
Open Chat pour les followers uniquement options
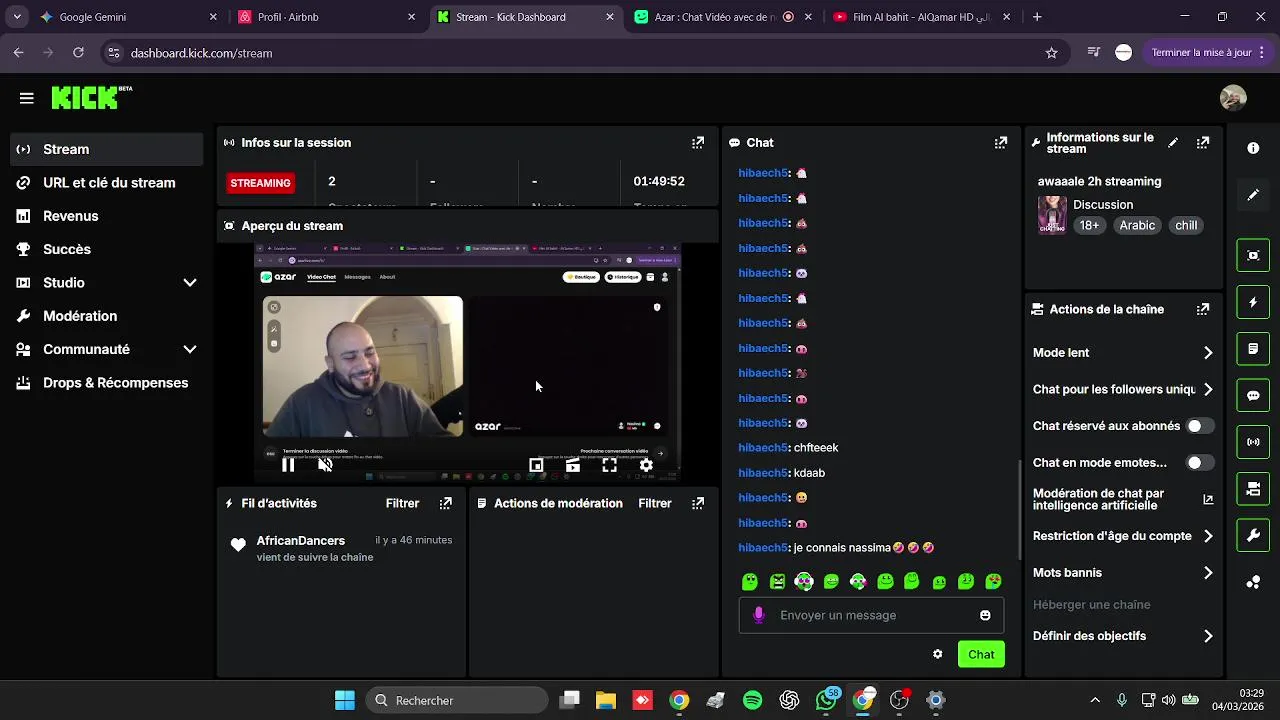tap(1123, 390)
